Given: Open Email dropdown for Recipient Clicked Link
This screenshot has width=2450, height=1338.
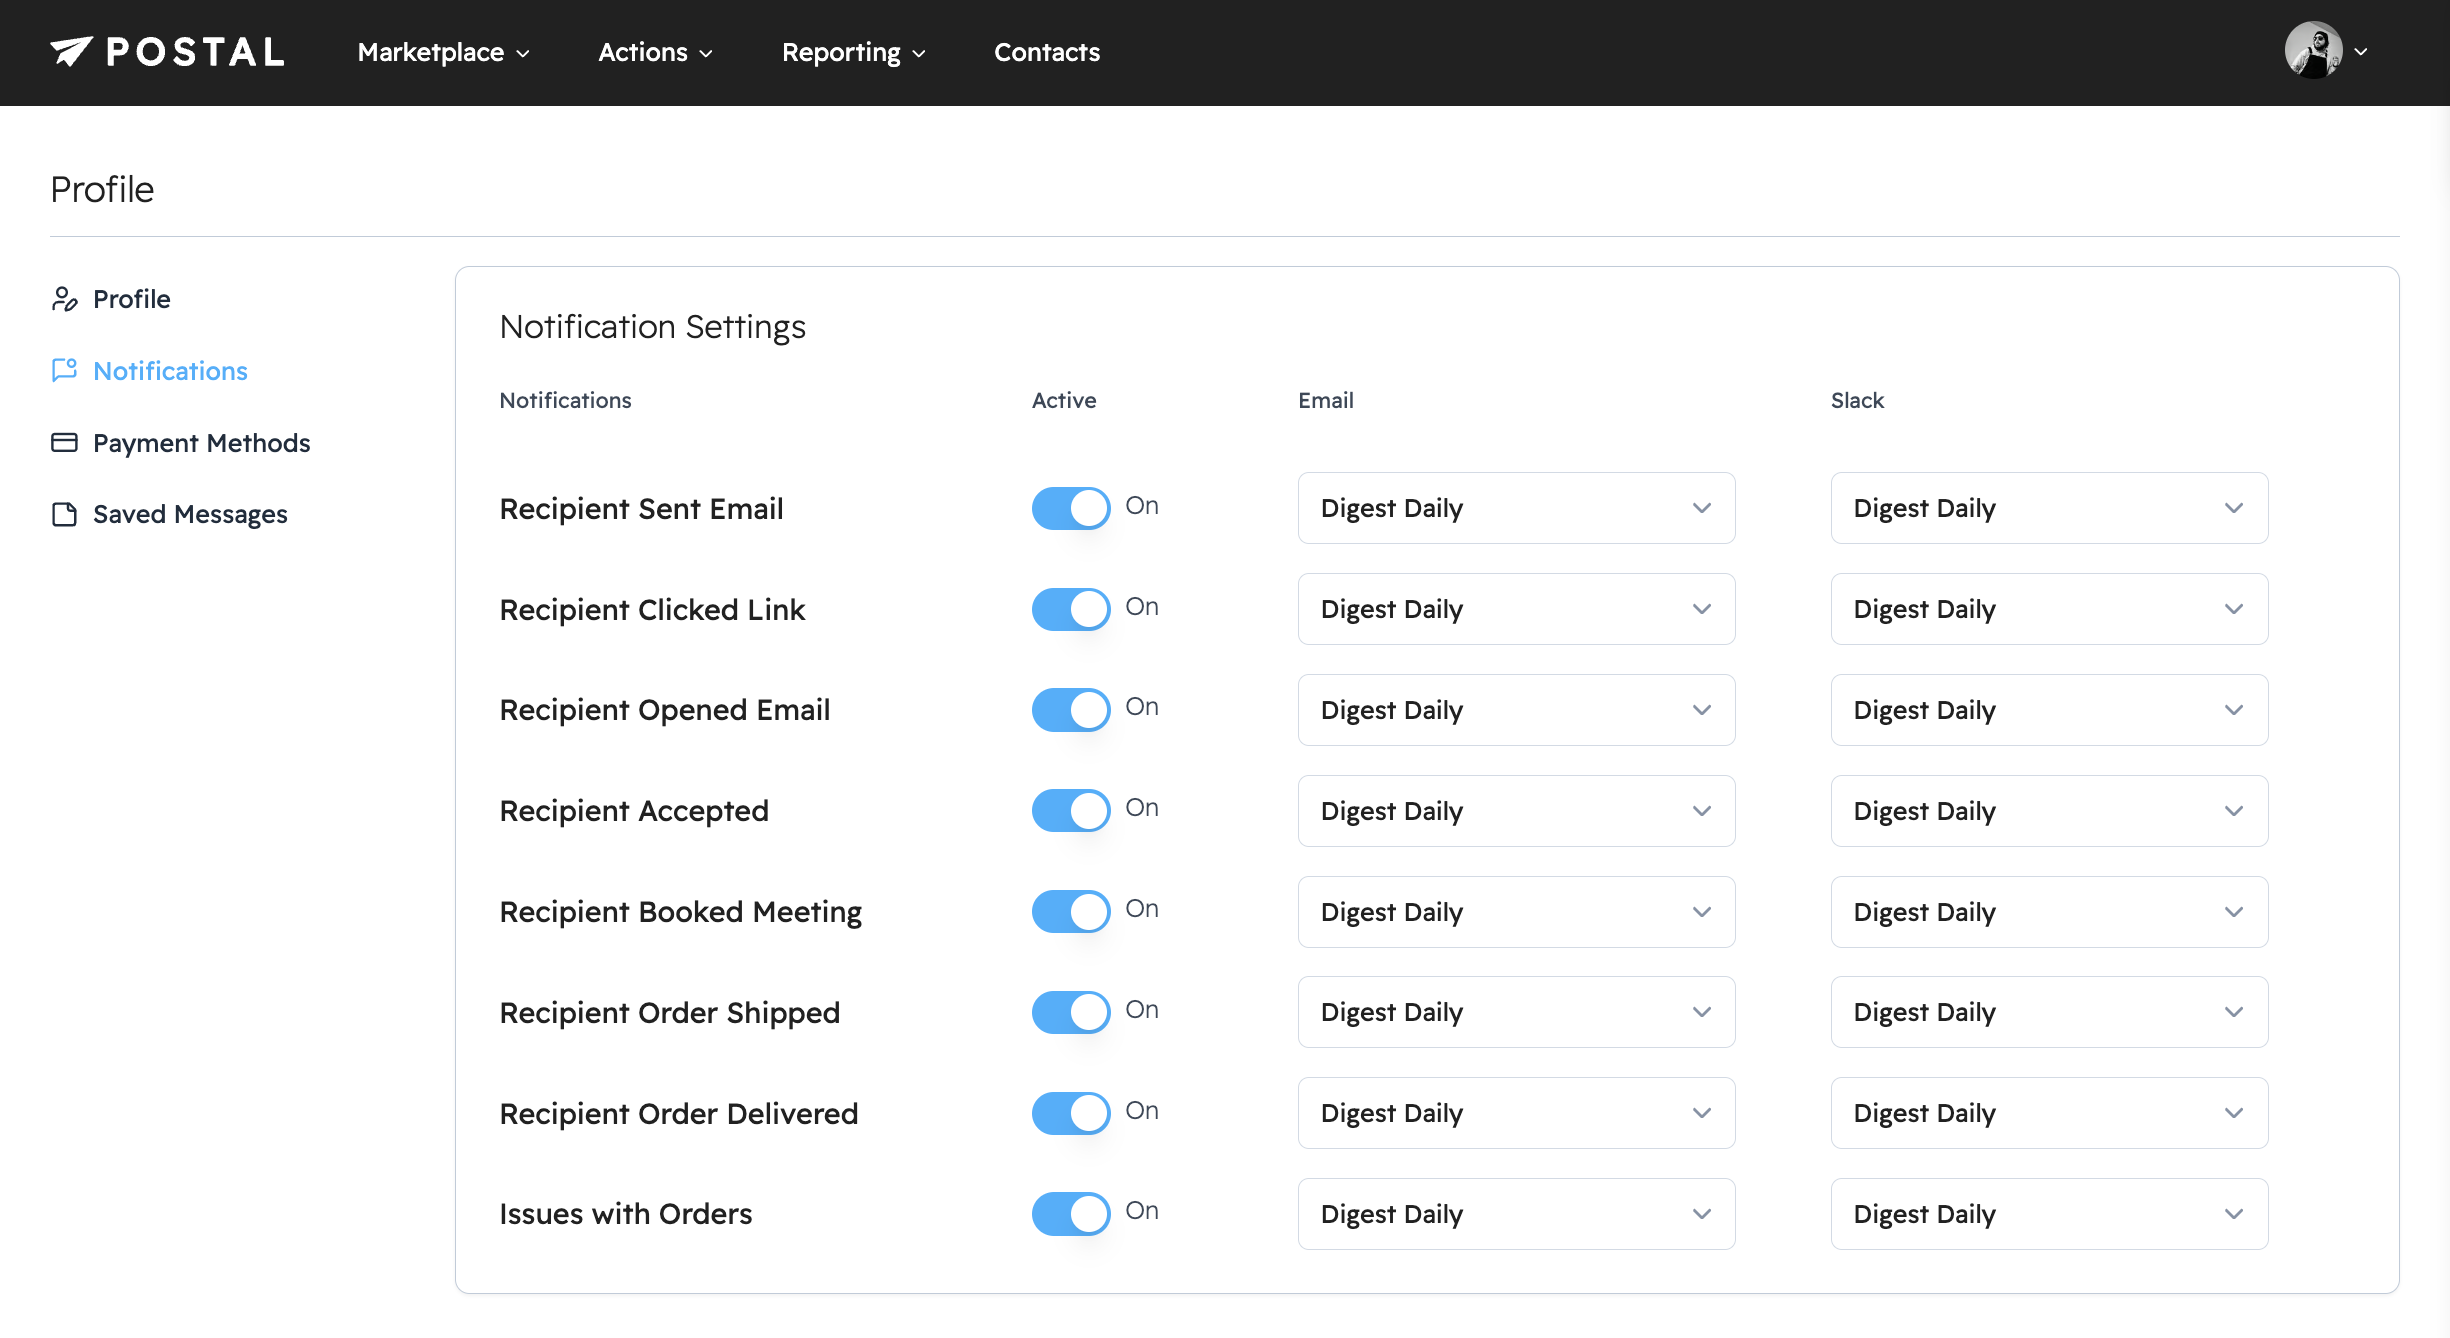Looking at the screenshot, I should click(x=1515, y=609).
